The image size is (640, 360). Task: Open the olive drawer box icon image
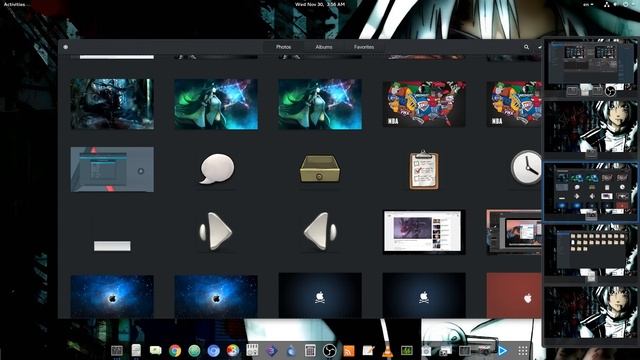click(x=320, y=168)
